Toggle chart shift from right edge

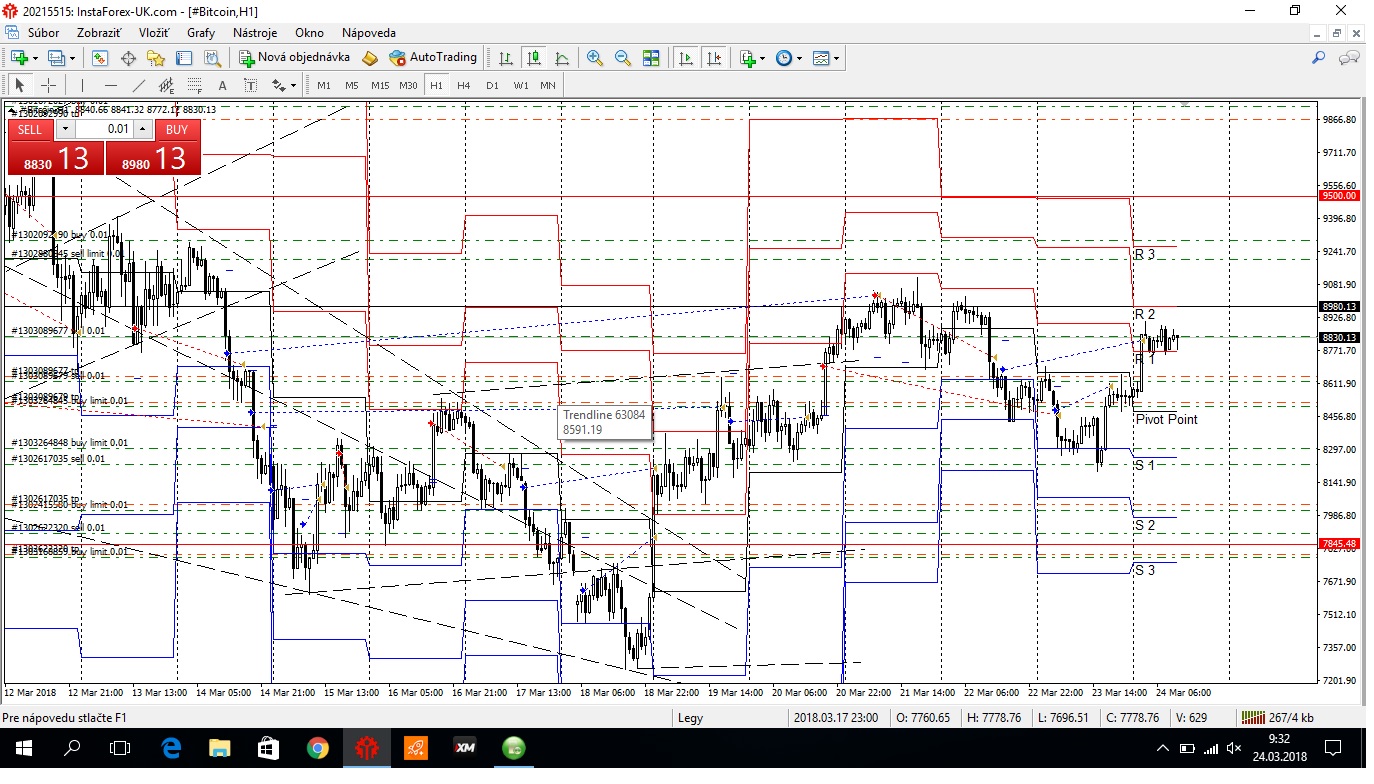(x=714, y=58)
